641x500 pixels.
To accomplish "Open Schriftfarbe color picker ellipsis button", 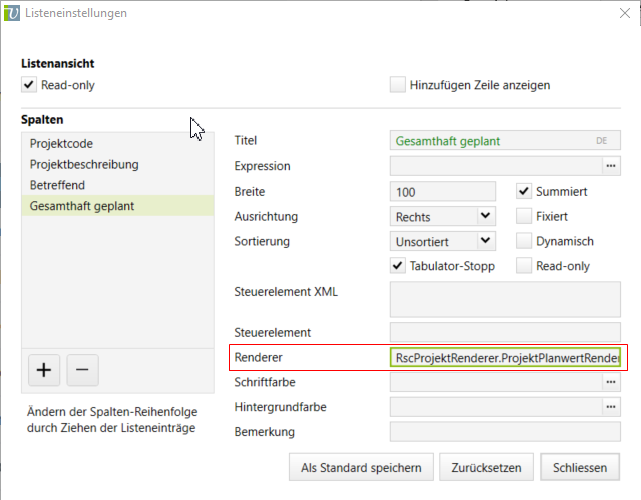I will point(610,382).
